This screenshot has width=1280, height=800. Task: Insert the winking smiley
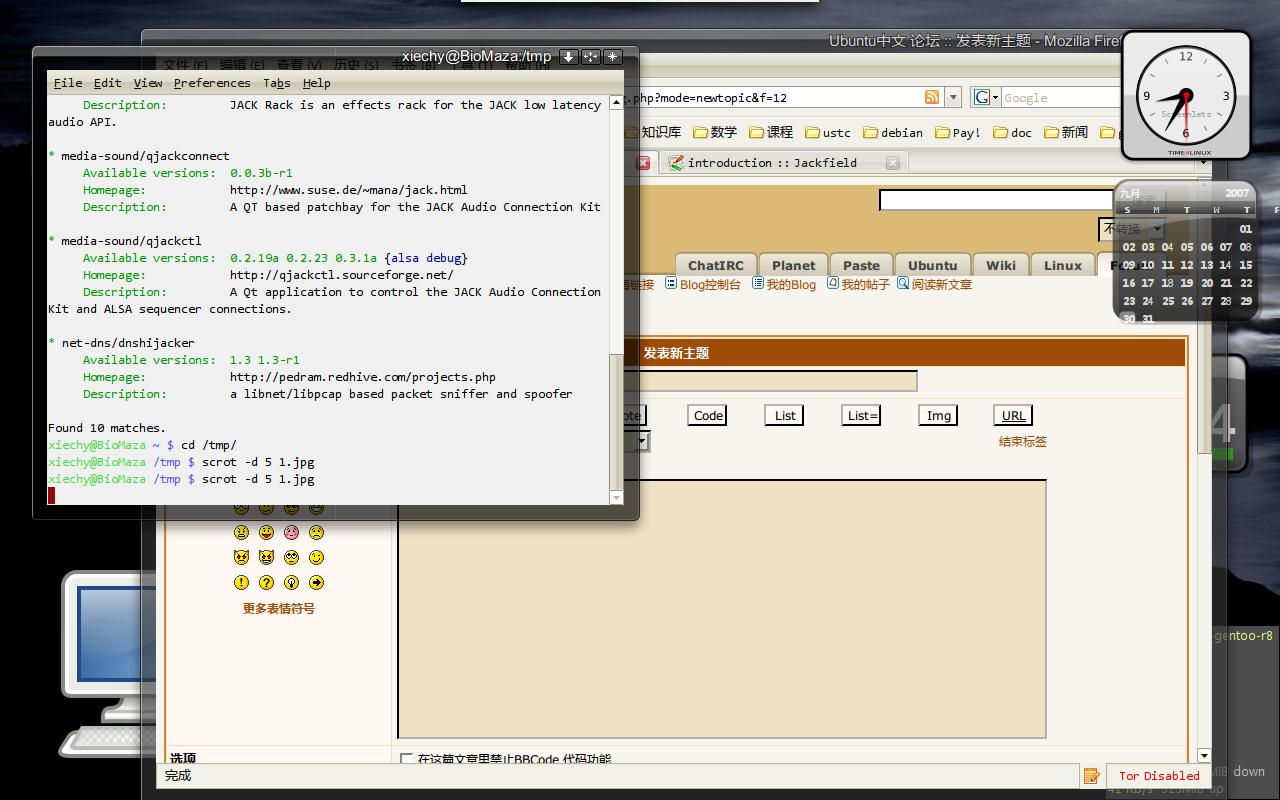(x=316, y=558)
